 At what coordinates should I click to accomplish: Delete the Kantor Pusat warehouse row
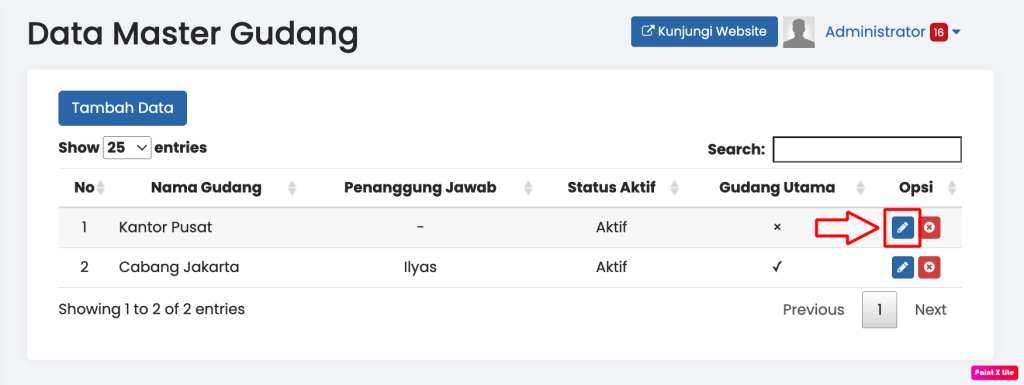(x=929, y=228)
